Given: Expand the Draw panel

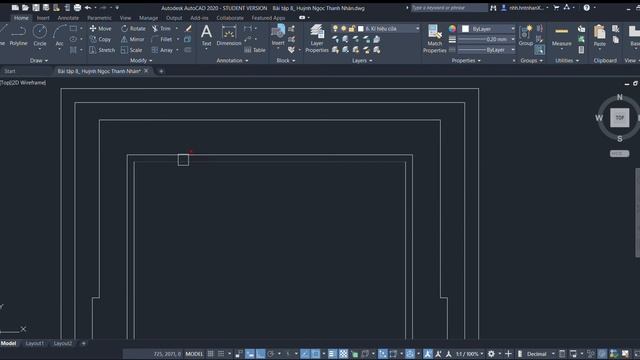Looking at the screenshot, I should pos(39,60).
